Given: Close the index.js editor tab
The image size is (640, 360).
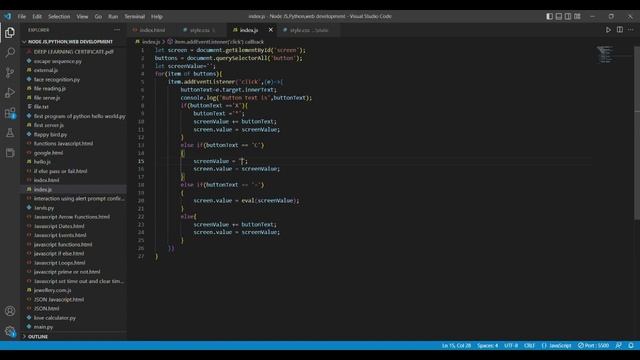Looking at the screenshot, I should pyautogui.click(x=270, y=30).
